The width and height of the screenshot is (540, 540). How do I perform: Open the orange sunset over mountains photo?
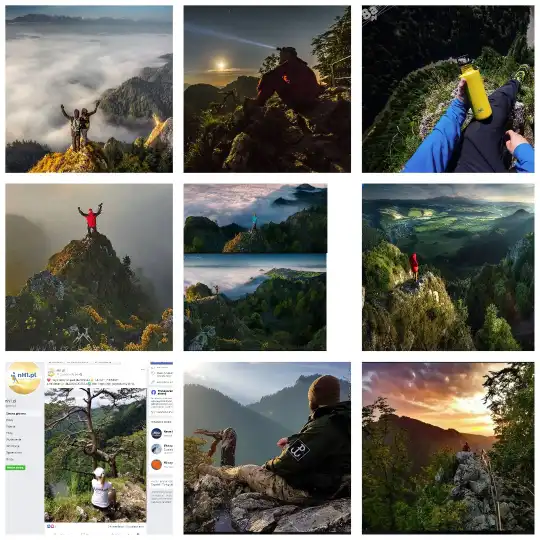click(448, 448)
